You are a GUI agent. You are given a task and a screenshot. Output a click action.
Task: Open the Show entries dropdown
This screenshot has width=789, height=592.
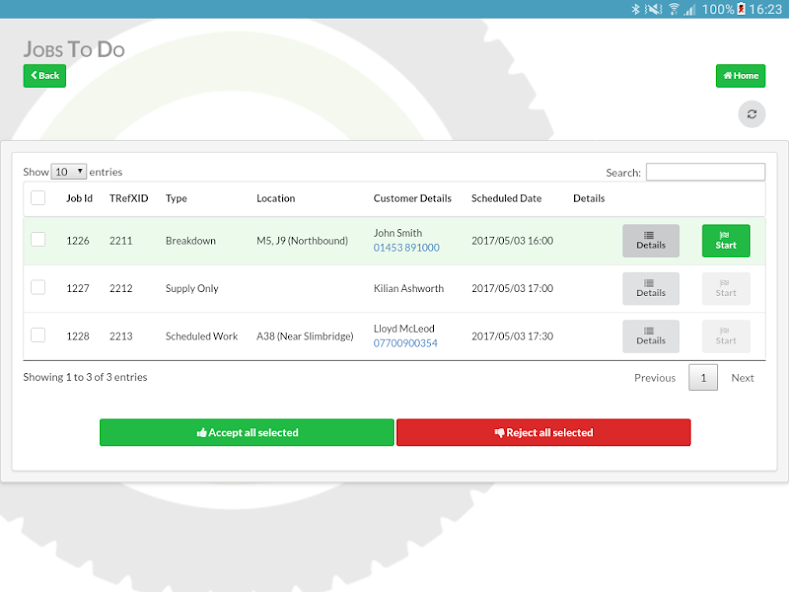click(68, 172)
